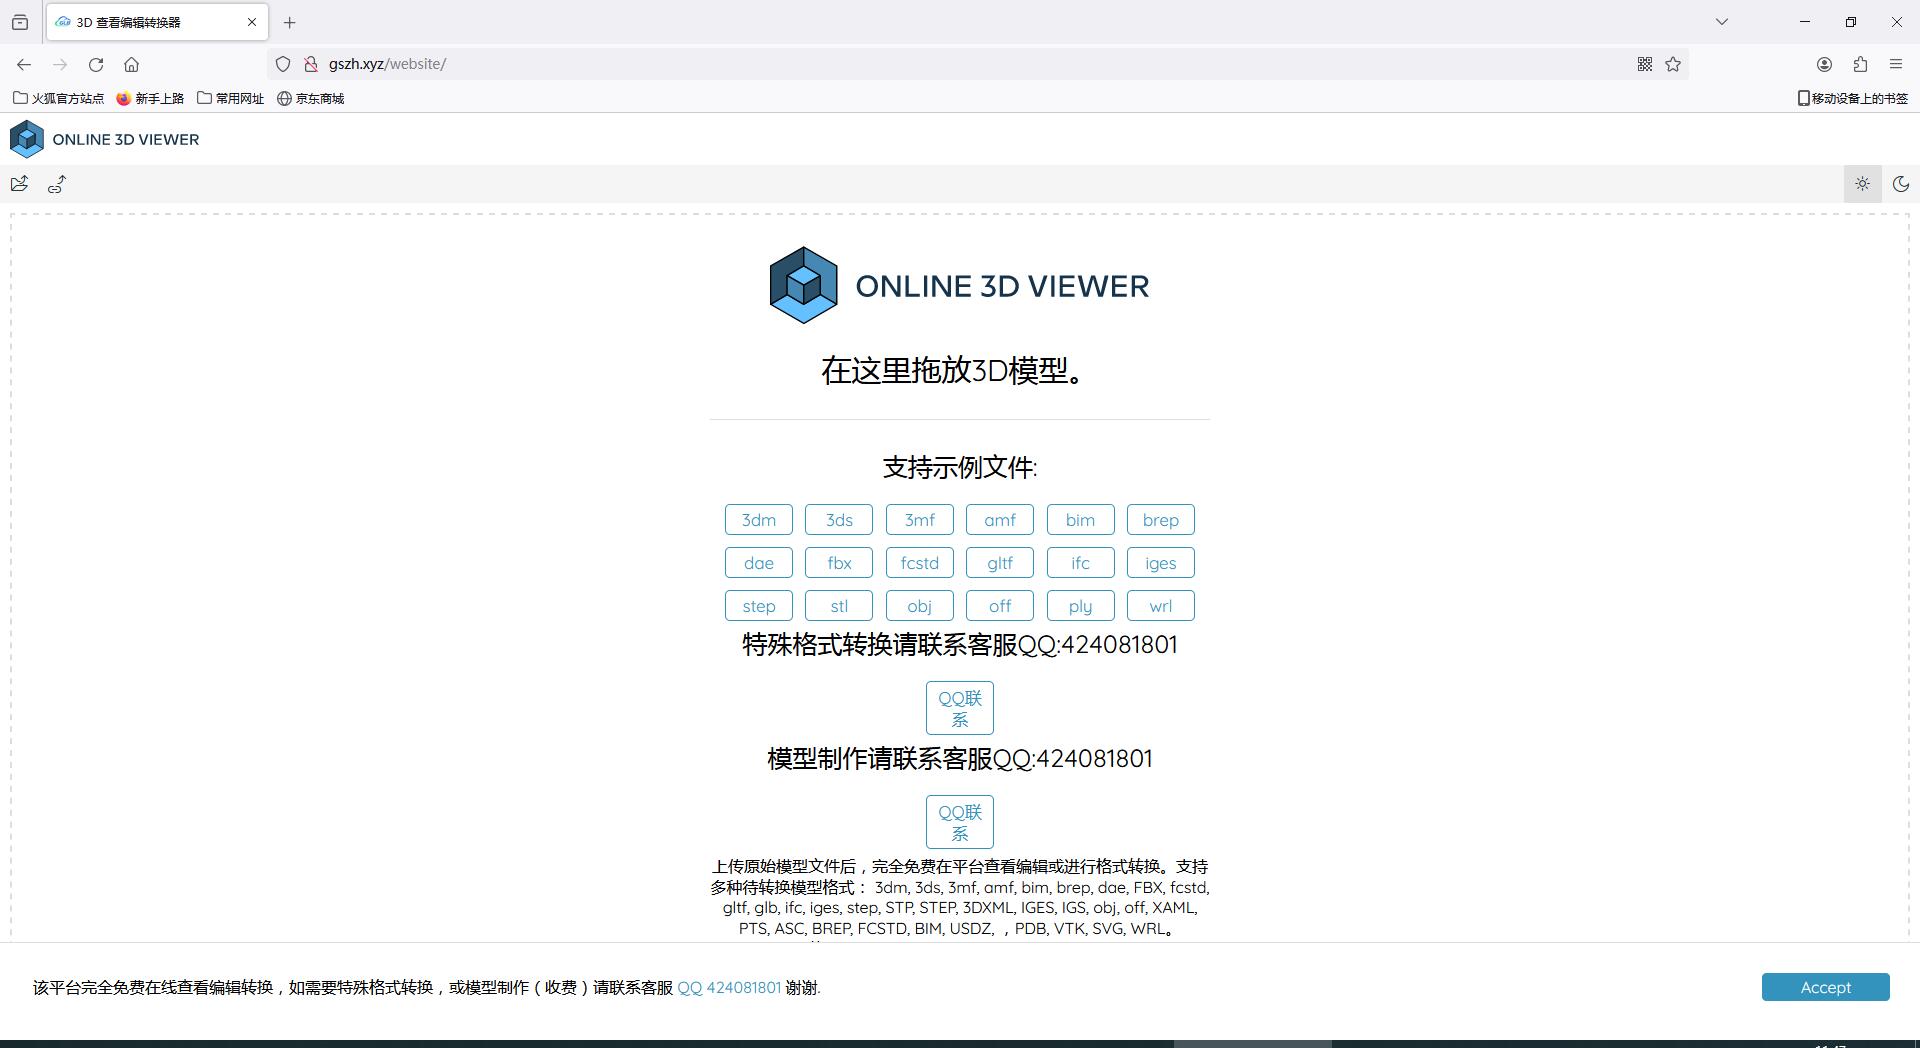
Task: Go to browser home page
Action: click(x=131, y=64)
